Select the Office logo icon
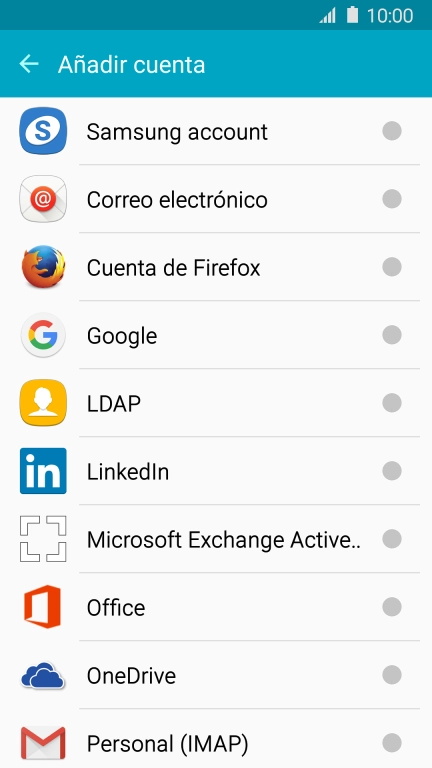432x768 pixels. coord(43,607)
